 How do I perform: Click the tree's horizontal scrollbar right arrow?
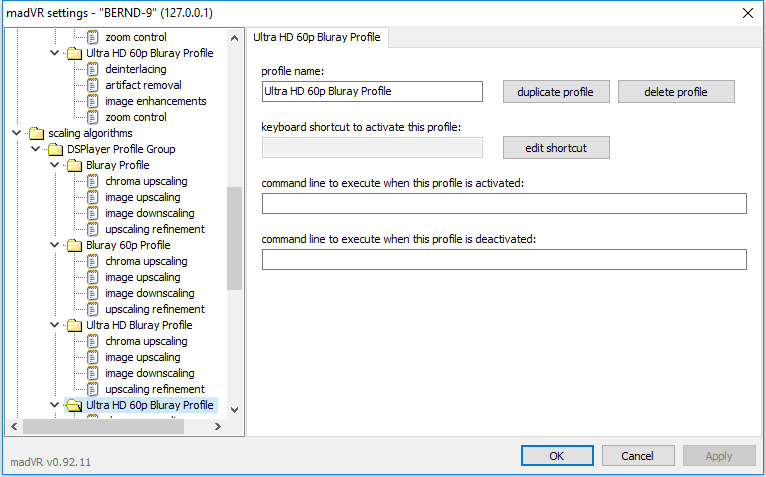[x=218, y=427]
